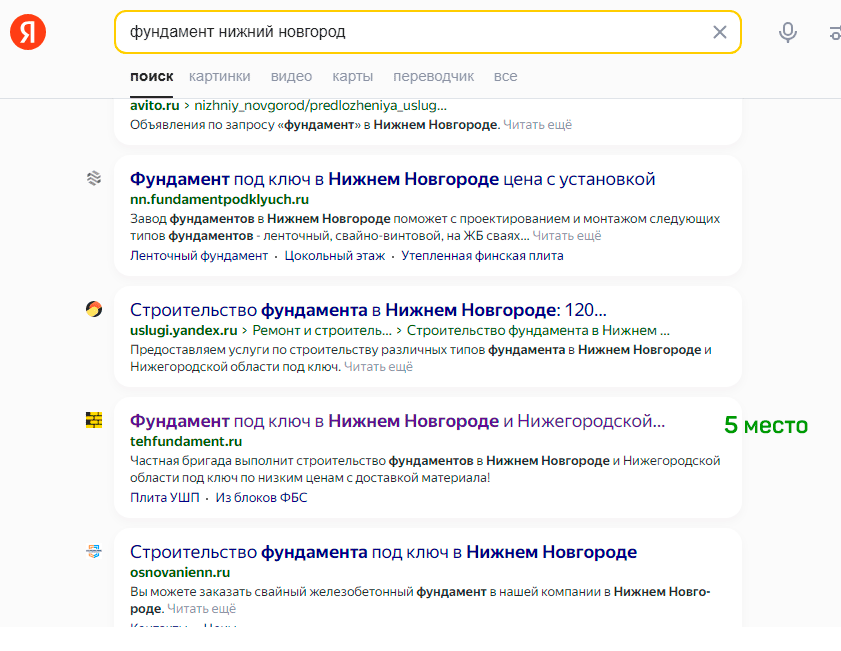Expand Читать ещё in uslugi.yandex.ru snippet

click(378, 367)
